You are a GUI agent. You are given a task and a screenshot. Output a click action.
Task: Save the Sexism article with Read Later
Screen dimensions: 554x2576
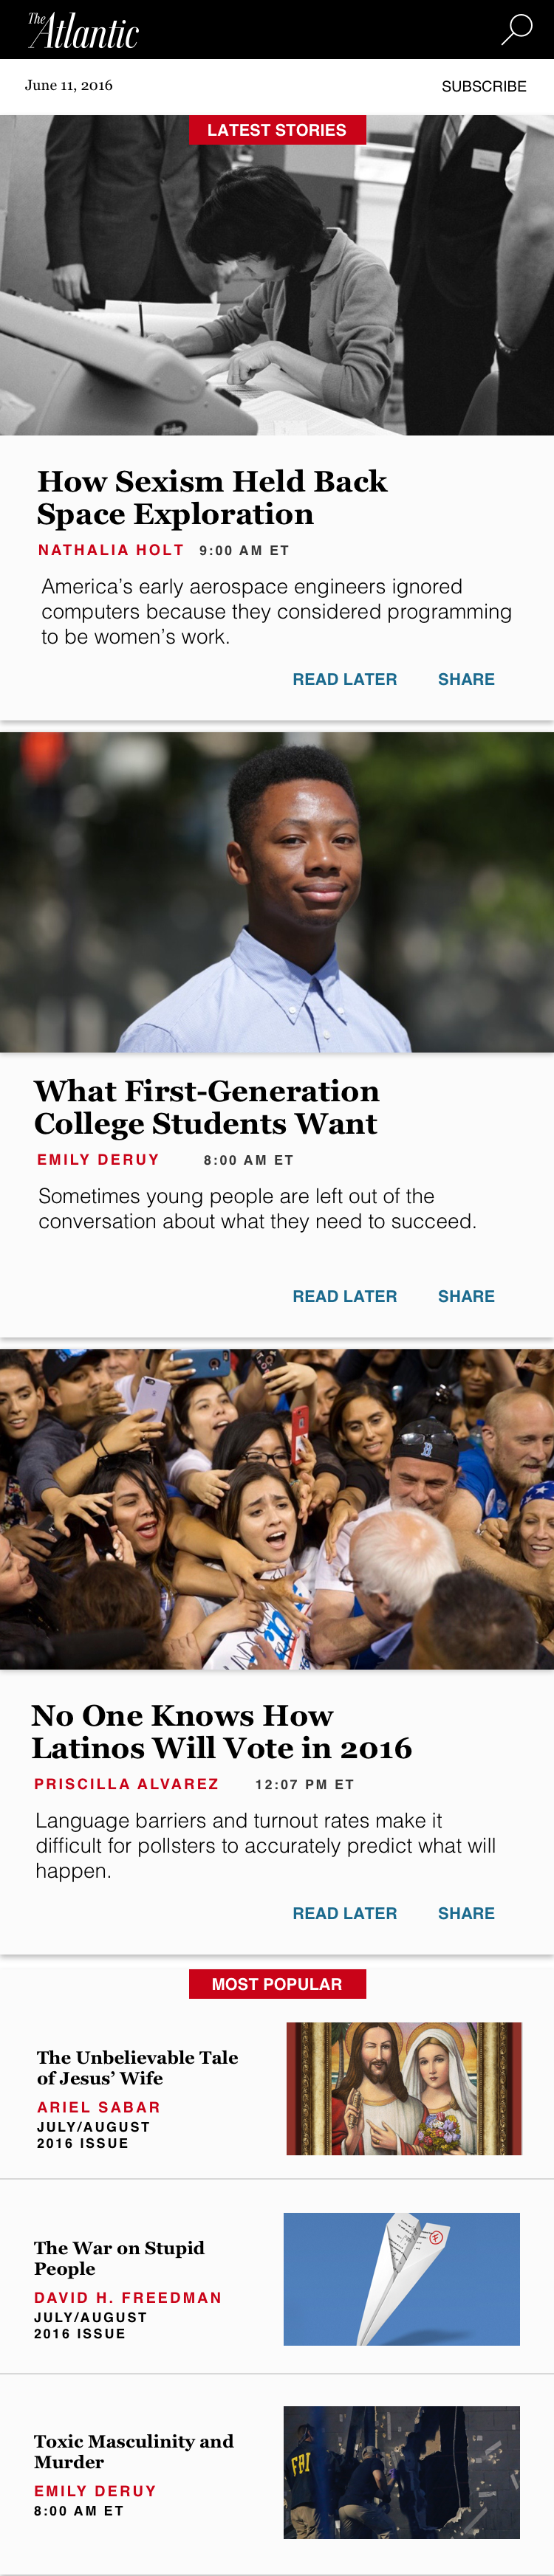[344, 679]
